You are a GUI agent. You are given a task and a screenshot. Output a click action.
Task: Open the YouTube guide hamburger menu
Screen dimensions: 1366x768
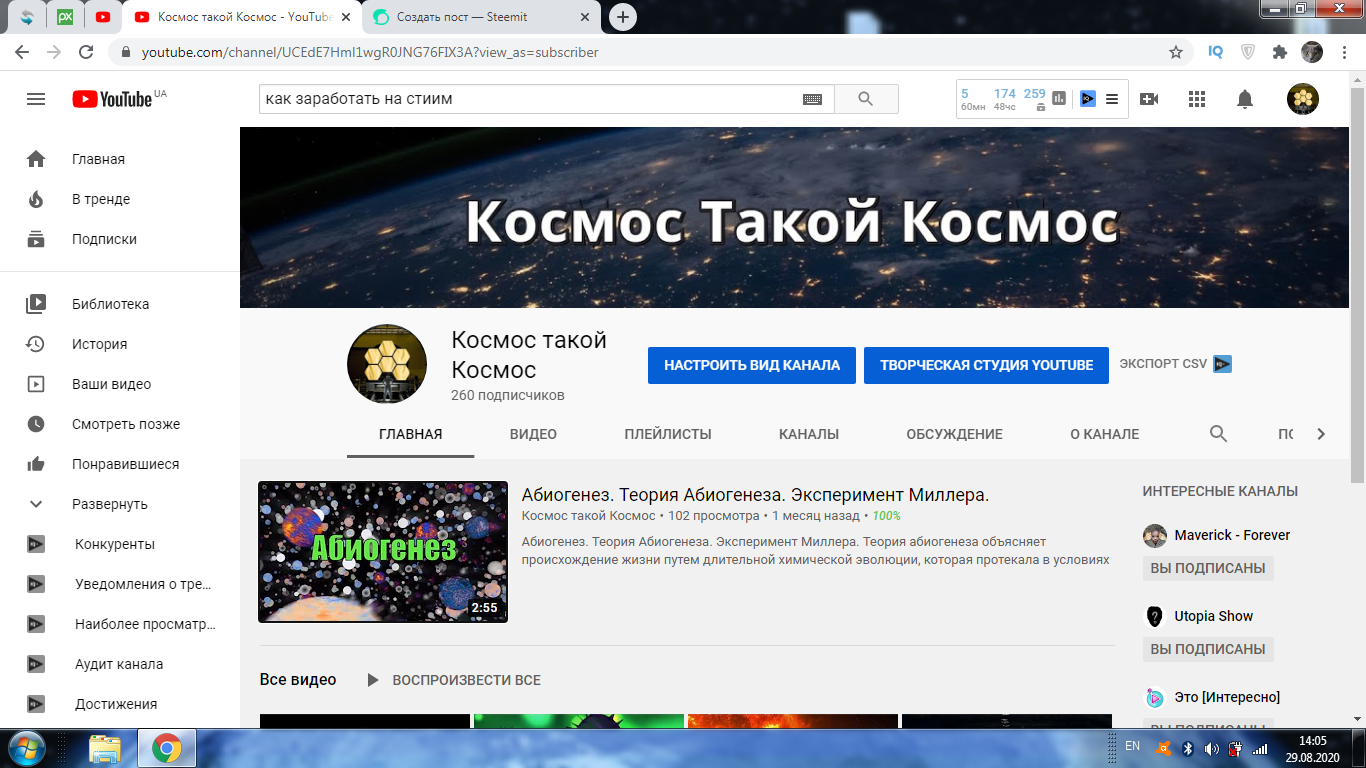point(36,99)
